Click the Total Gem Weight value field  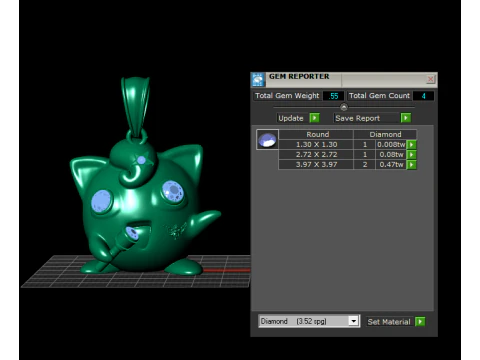[x=333, y=96]
